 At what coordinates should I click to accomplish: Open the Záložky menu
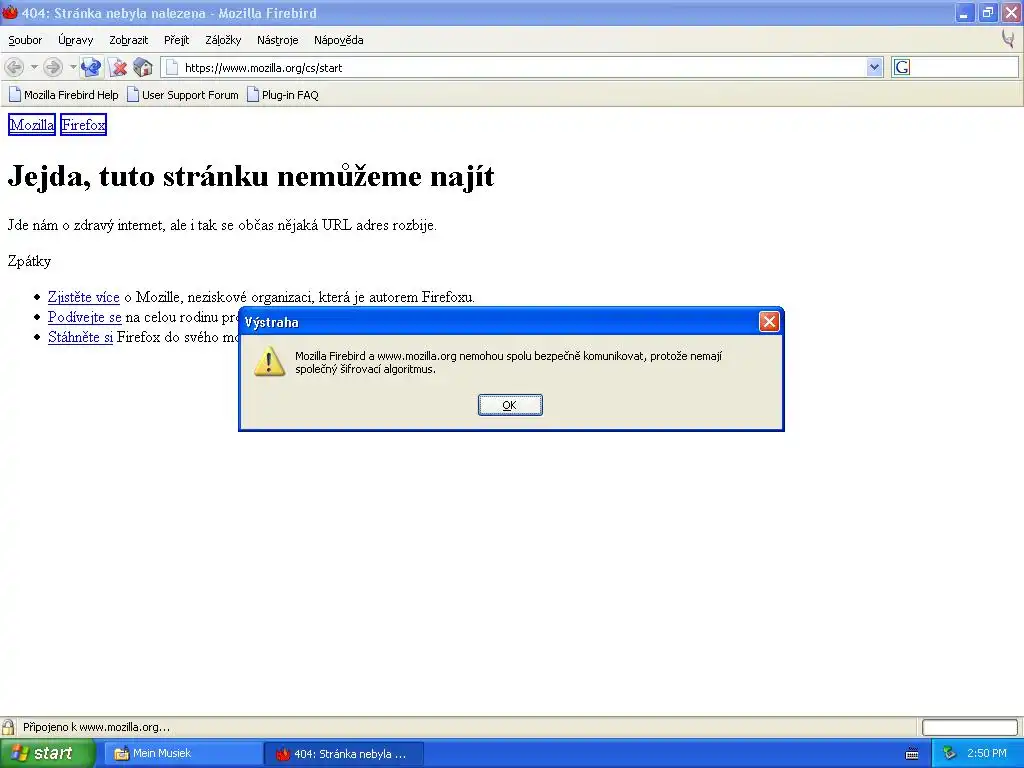[223, 40]
